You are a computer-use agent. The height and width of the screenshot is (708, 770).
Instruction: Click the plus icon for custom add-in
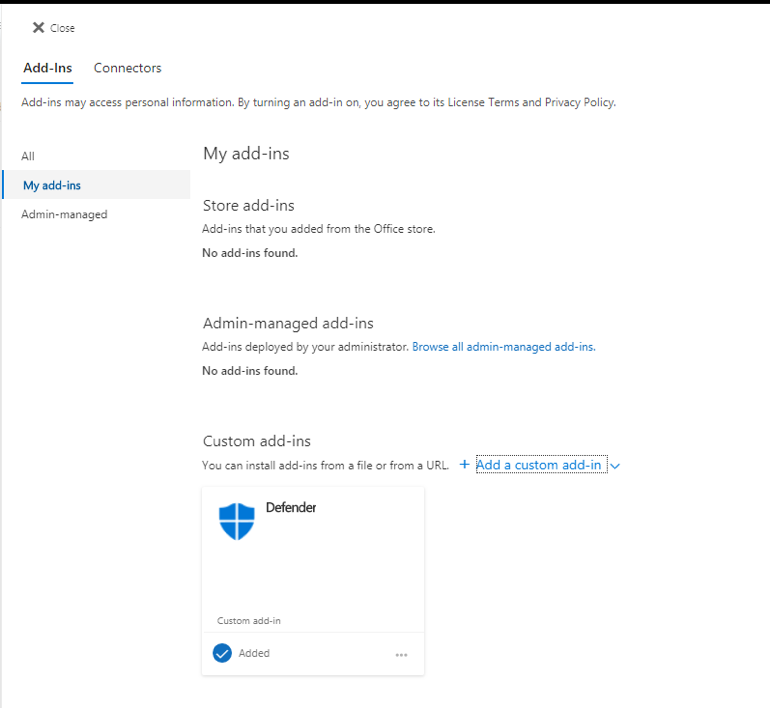coord(464,465)
